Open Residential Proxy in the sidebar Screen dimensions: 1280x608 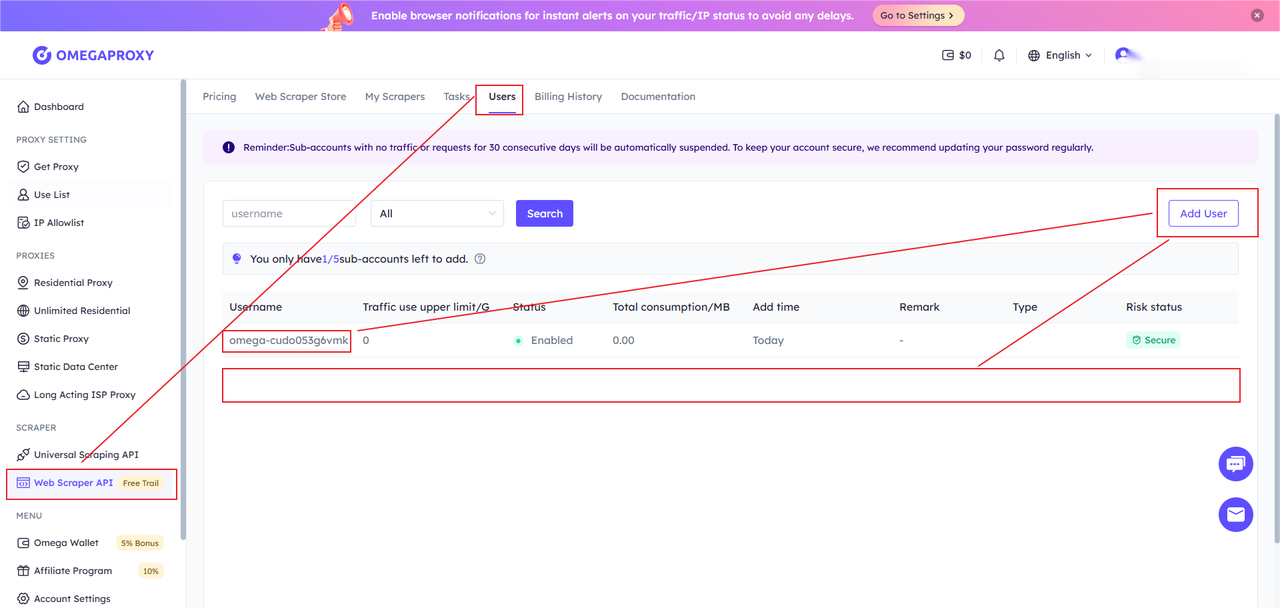73,283
